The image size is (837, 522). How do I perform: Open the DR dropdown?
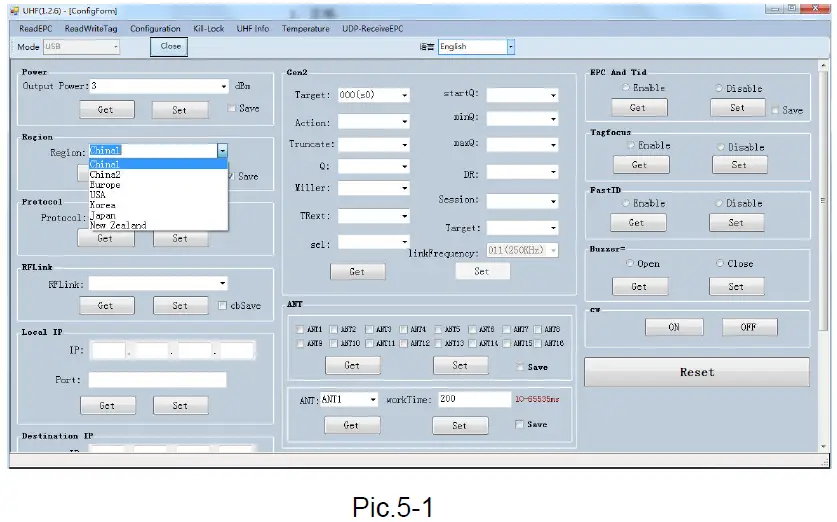pyautogui.click(x=522, y=172)
